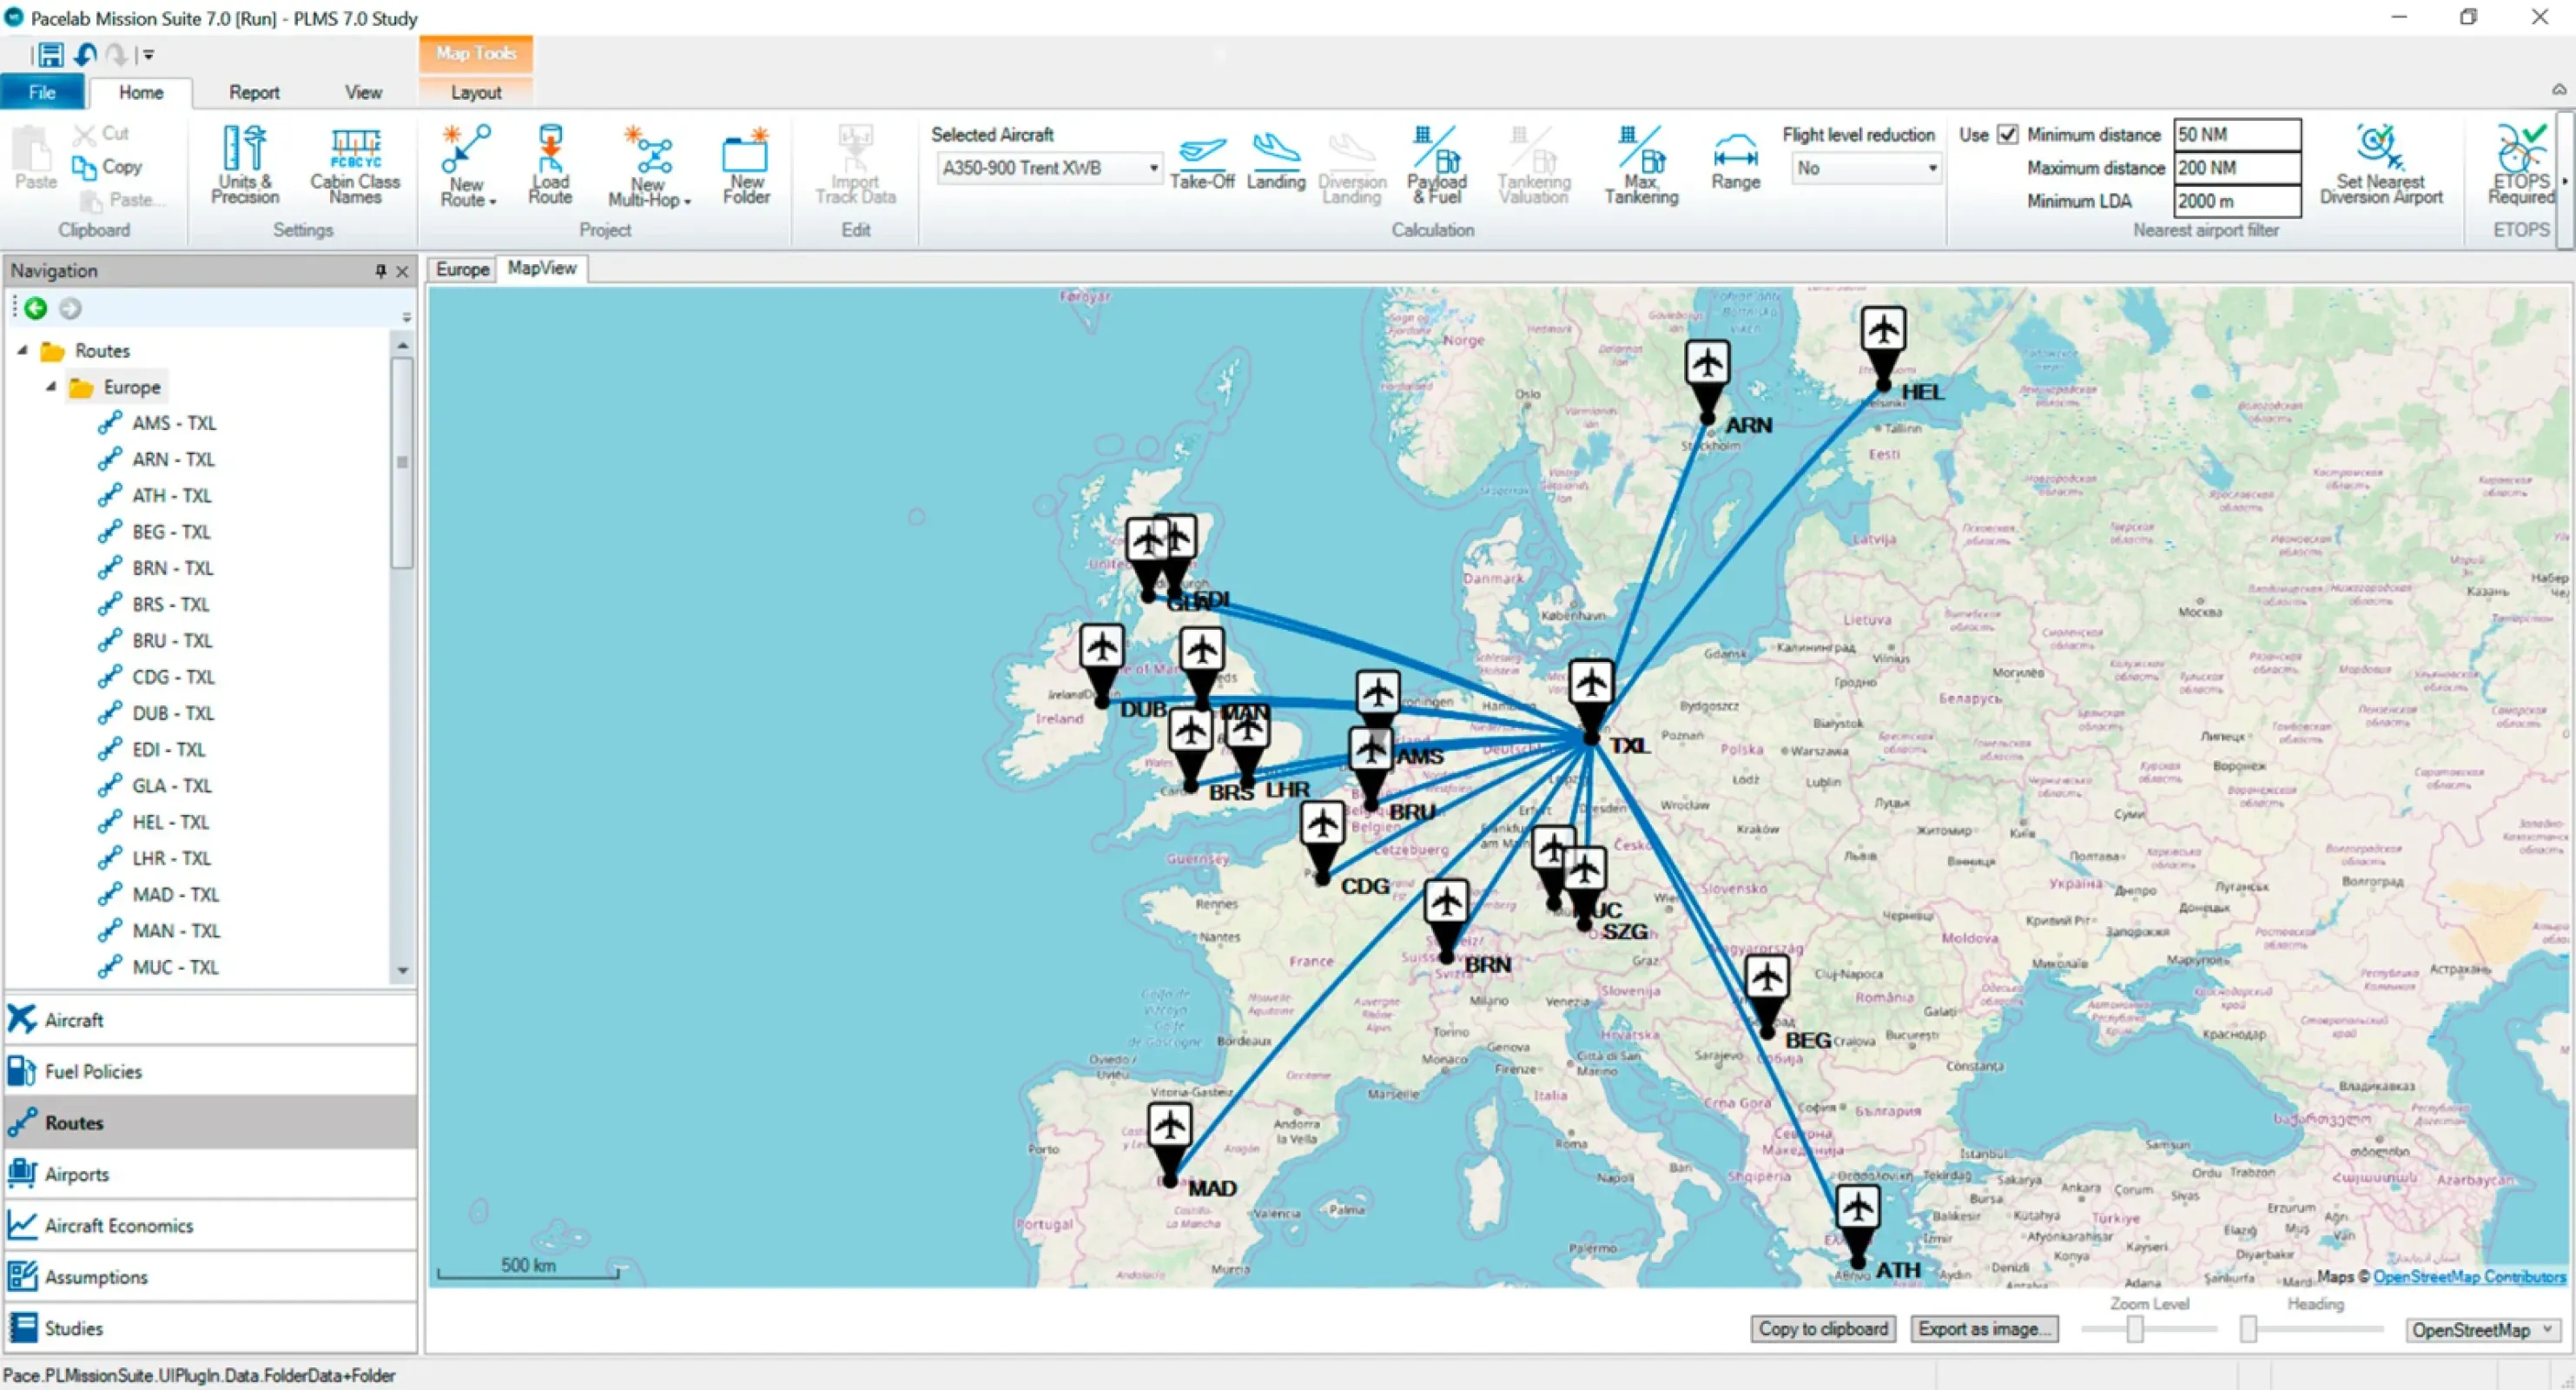Click the Zoom Level slider handle
The height and width of the screenshot is (1390, 2576).
[2135, 1329]
